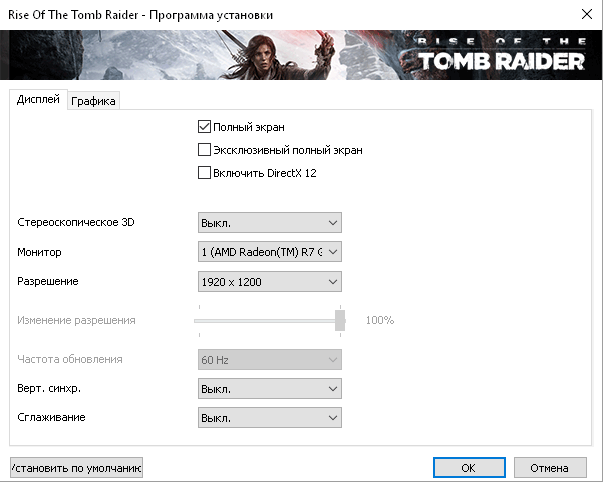Open the Стереоскопическое 3D dropdown
This screenshot has width=604, height=483.
click(x=270, y=223)
